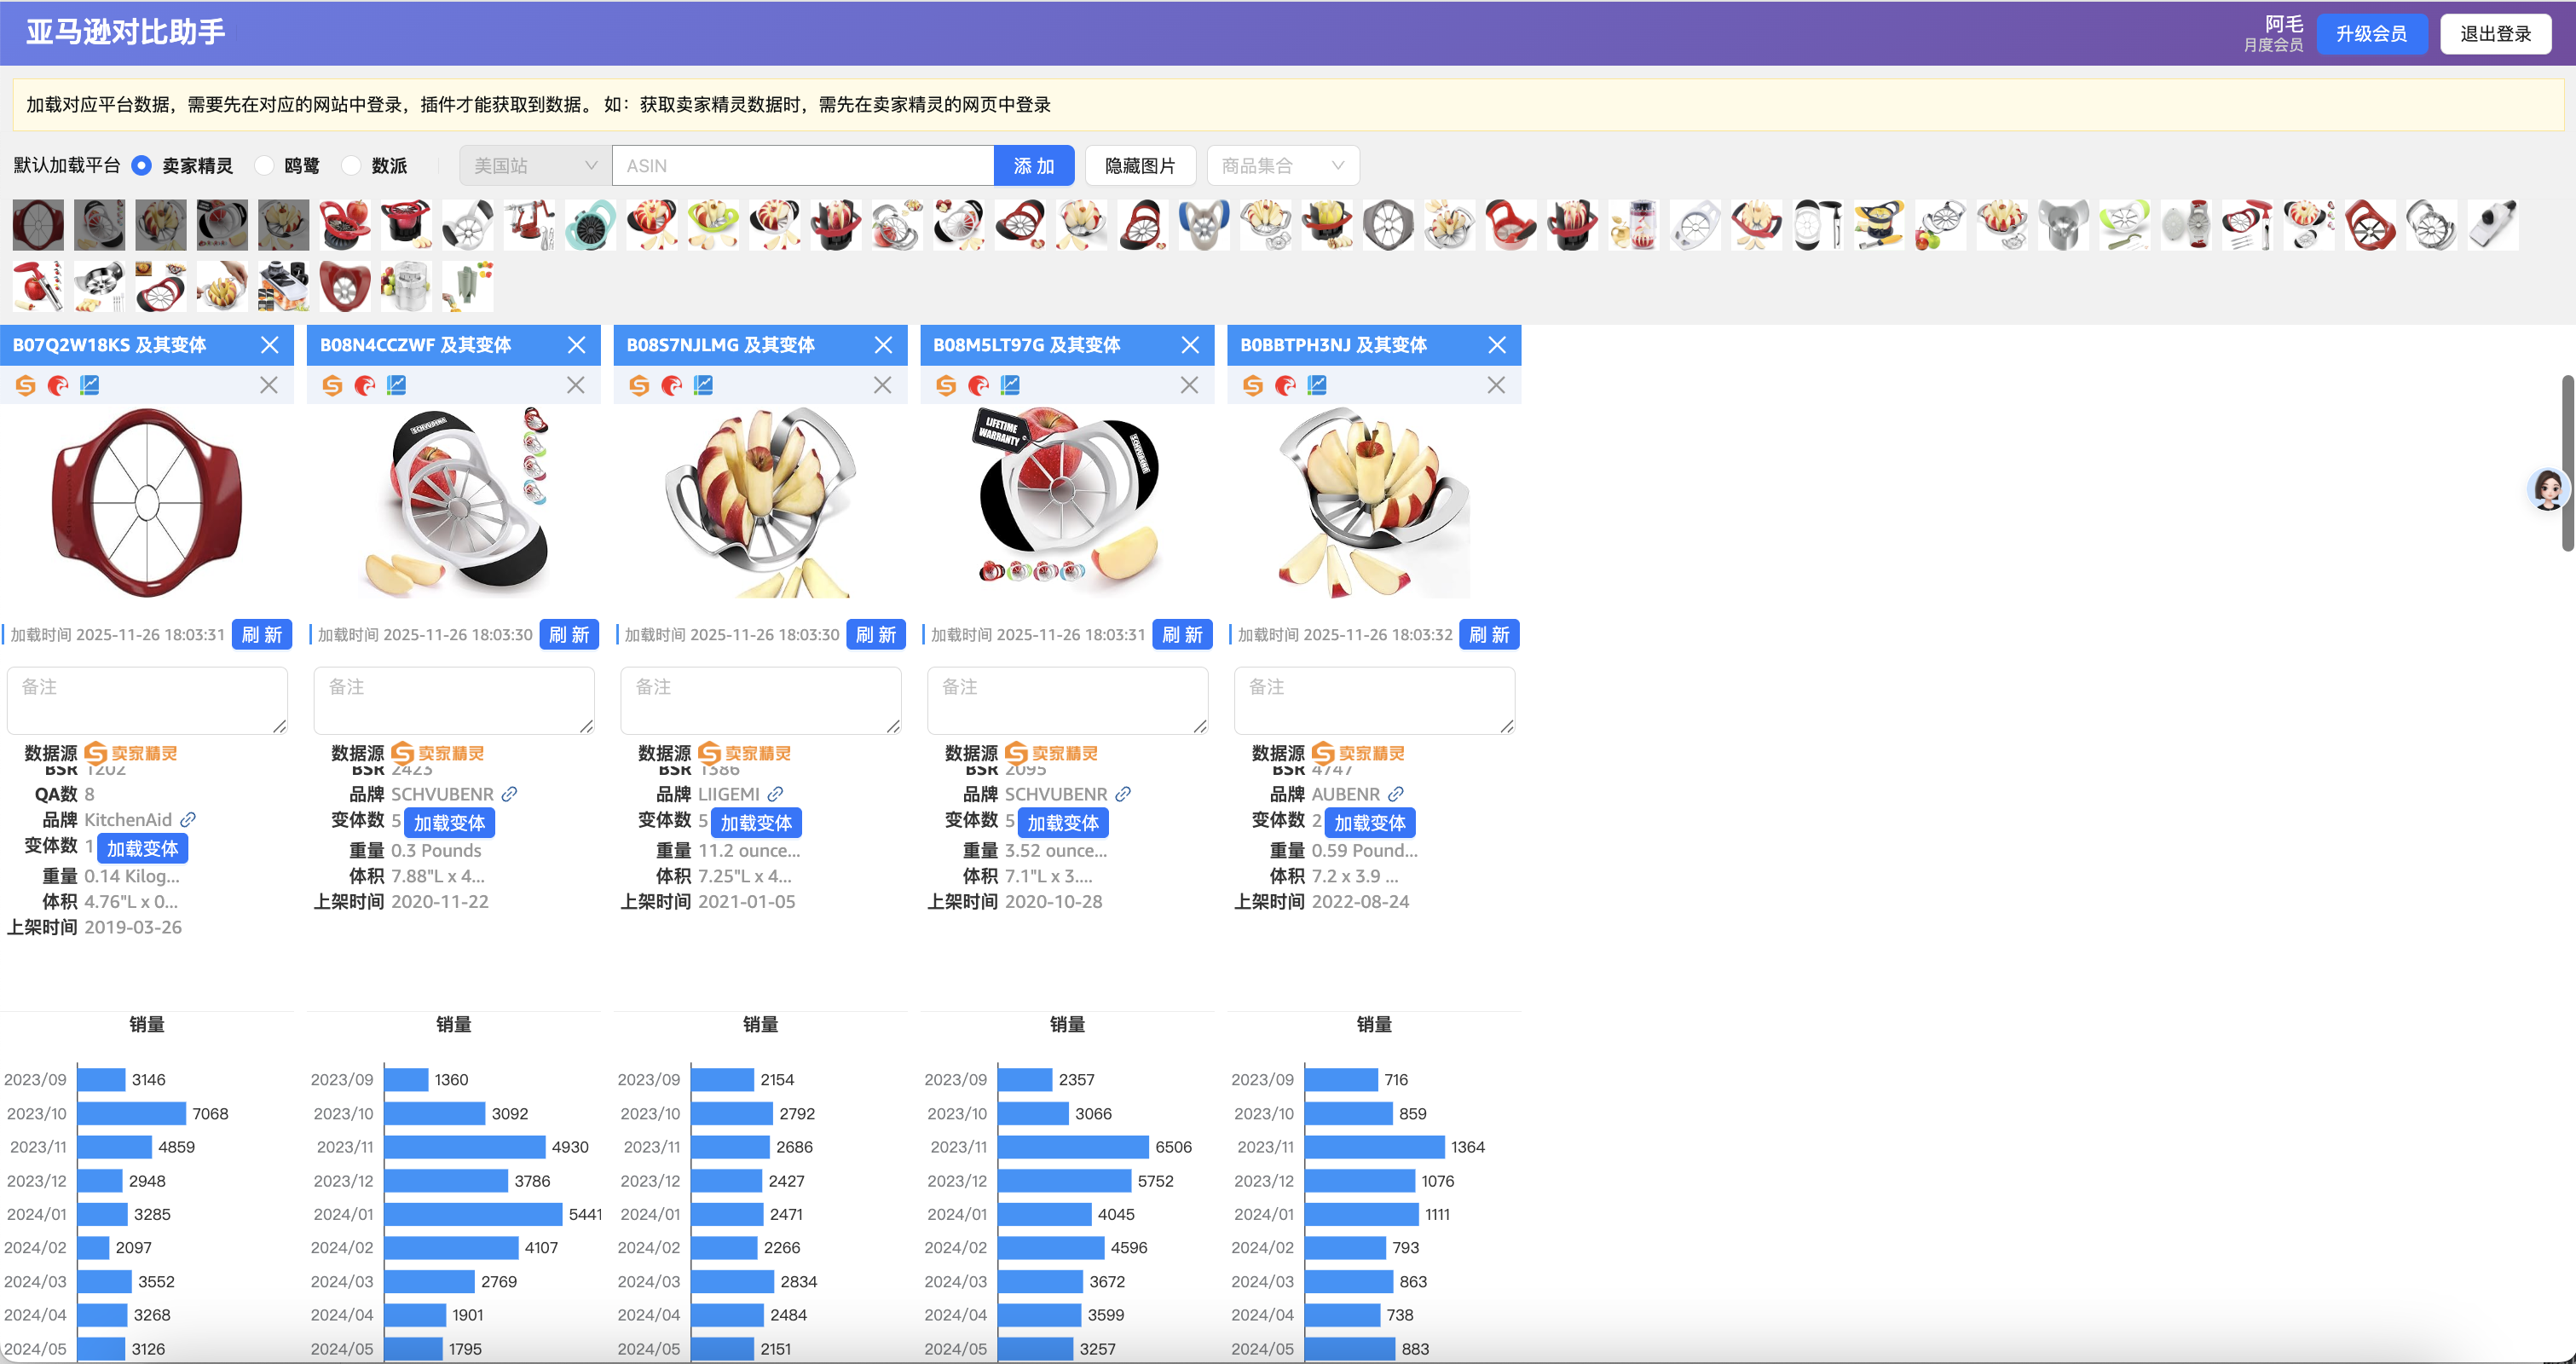Open the 美国站 site dropdown

point(535,166)
